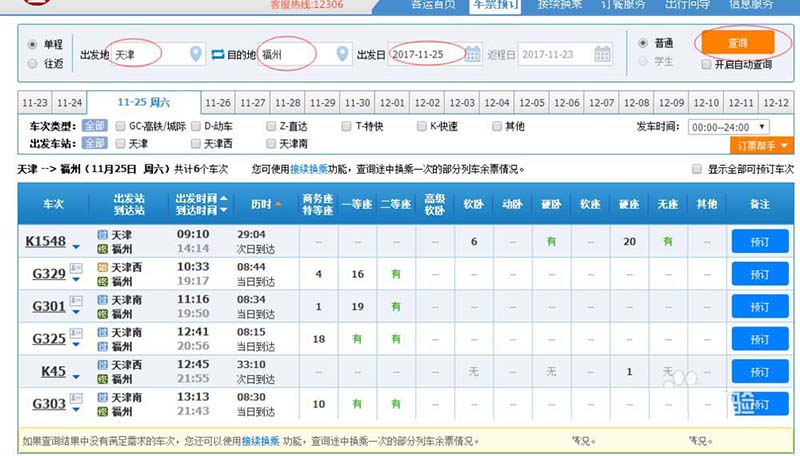Open the 信息服务 navigation item
This screenshot has height=456, width=800.
[751, 5]
